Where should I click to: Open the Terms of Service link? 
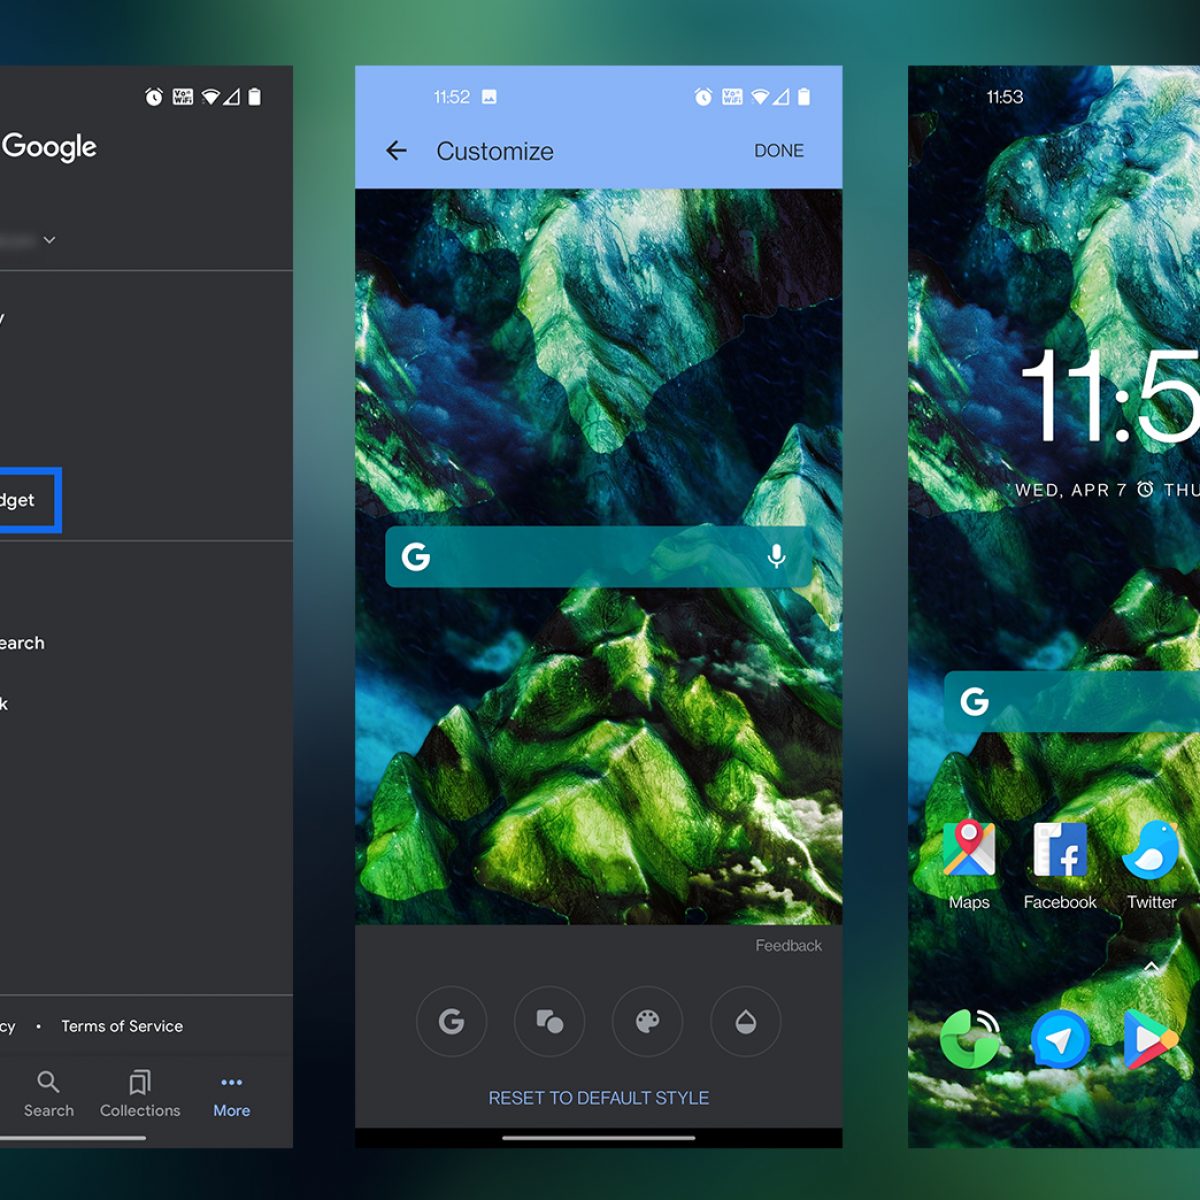point(122,1026)
